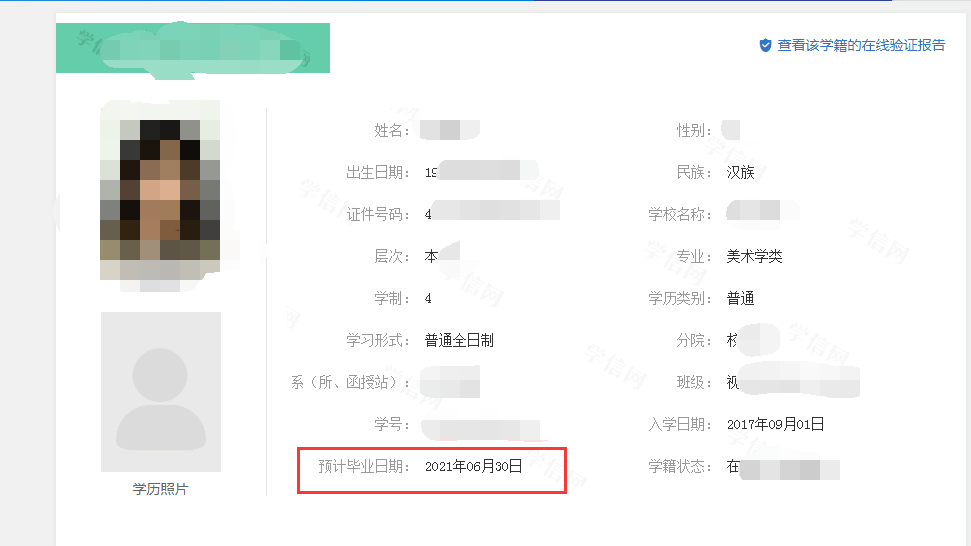971x546 pixels.
Task: Click the blue shield verification icon
Action: click(x=765, y=45)
